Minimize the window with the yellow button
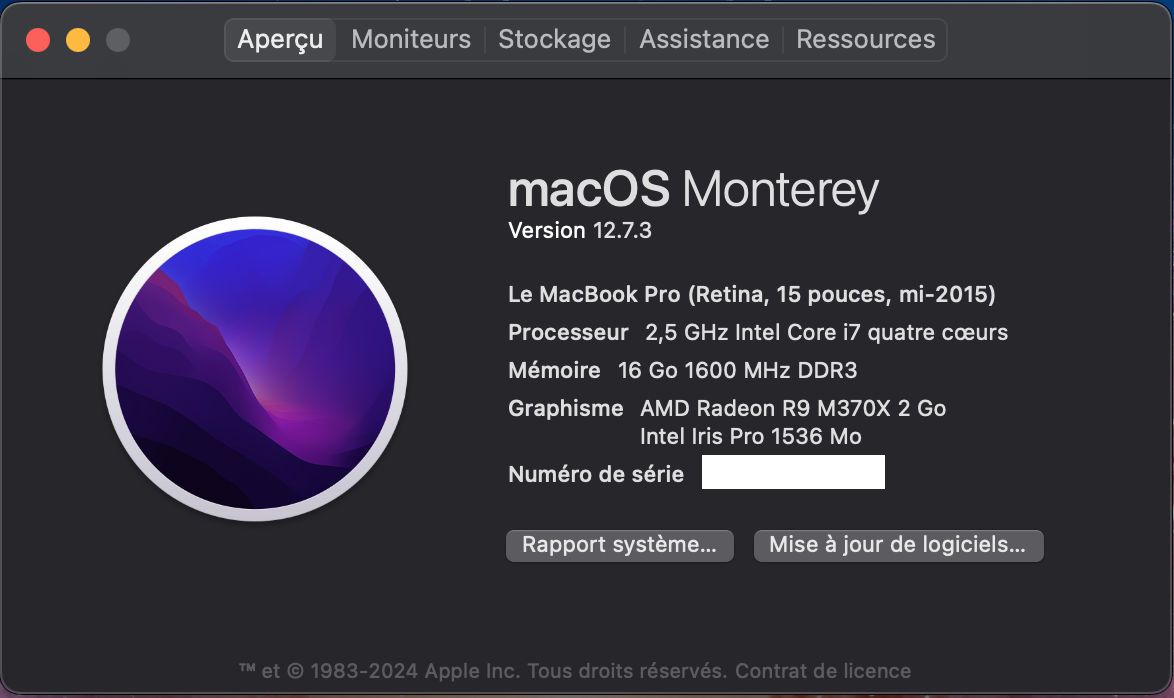1174x698 pixels. click(78, 40)
